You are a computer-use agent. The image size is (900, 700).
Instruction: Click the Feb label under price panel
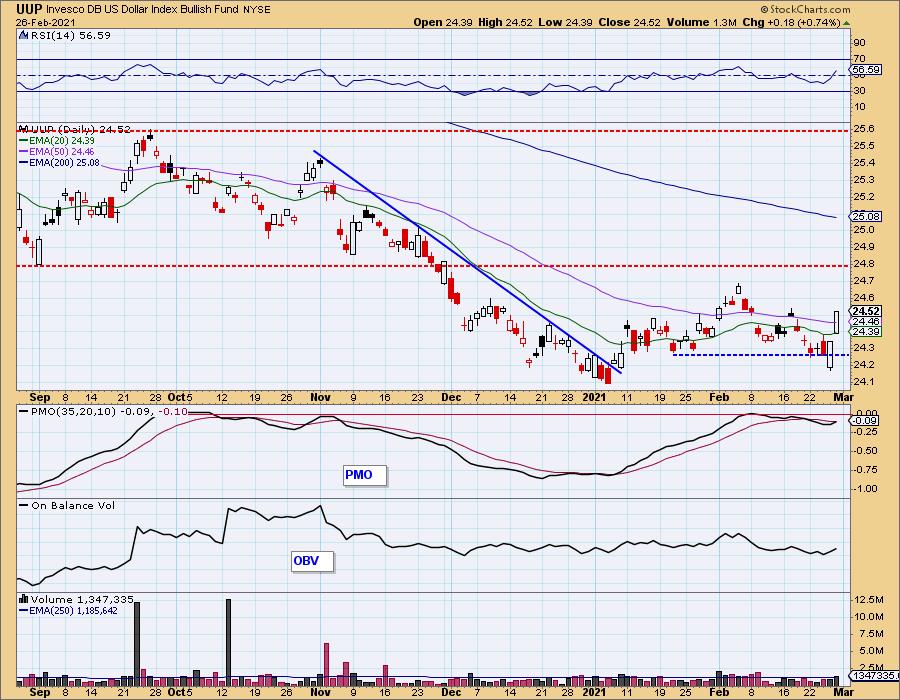[719, 397]
